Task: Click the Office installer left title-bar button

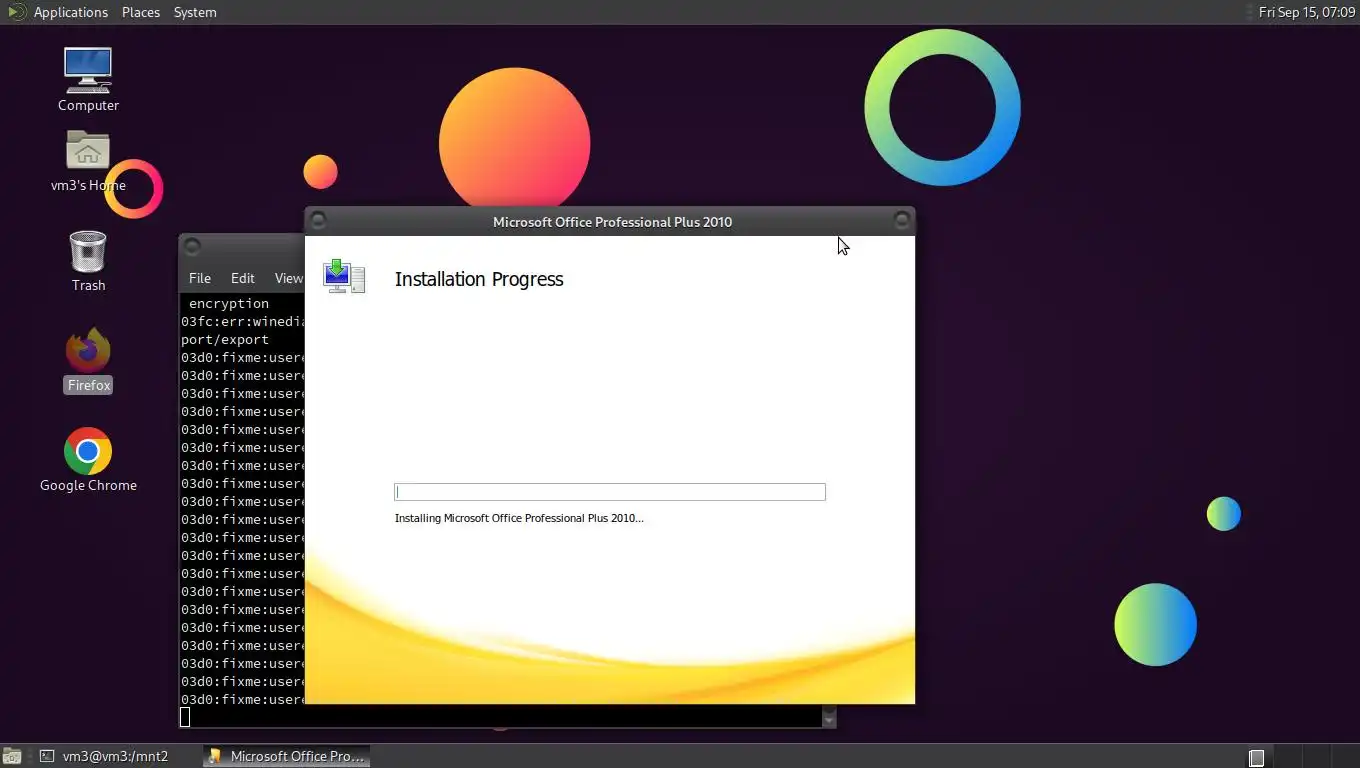Action: pos(318,220)
